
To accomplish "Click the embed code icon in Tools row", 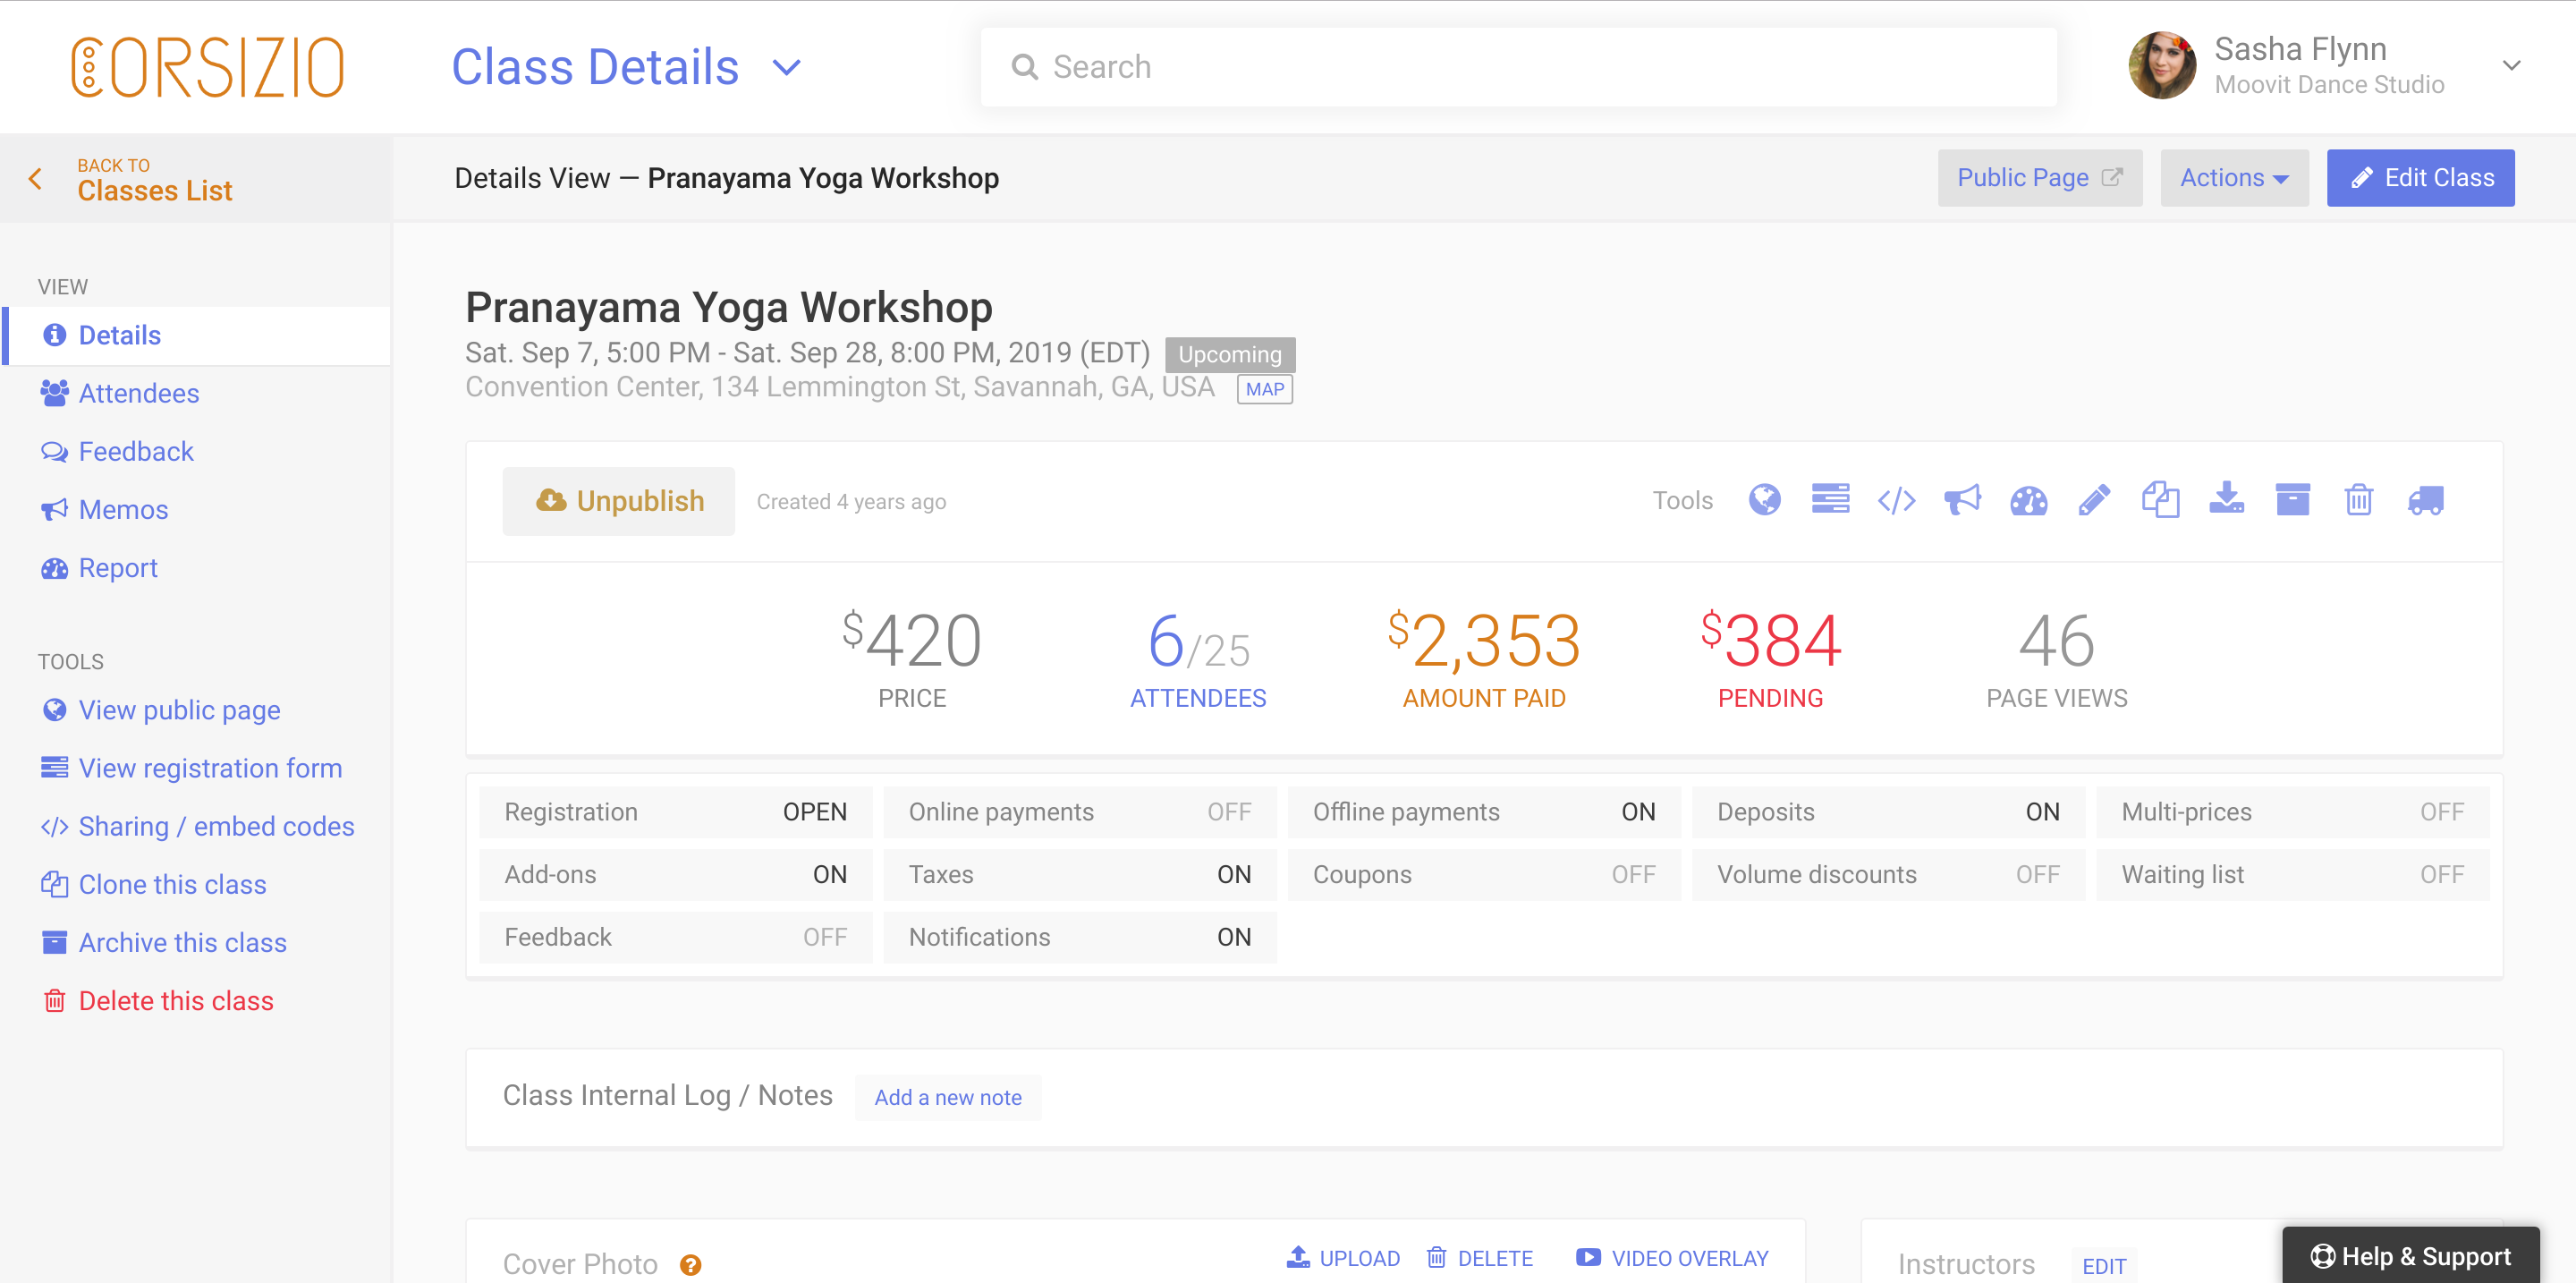I will [1896, 500].
